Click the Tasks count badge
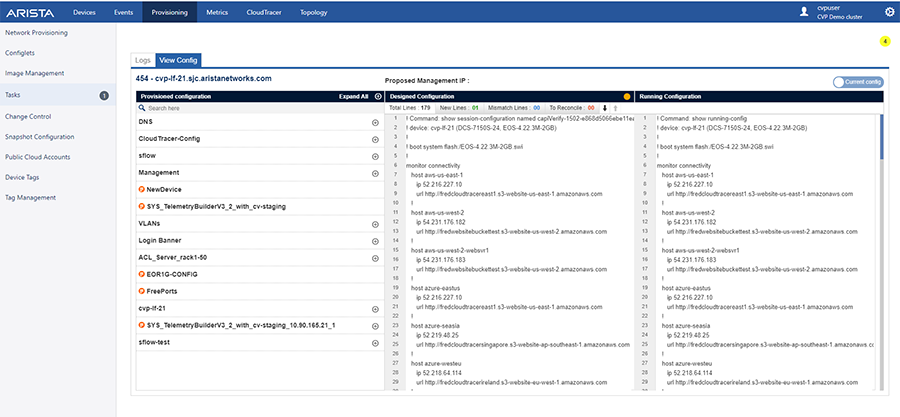900x417 pixels. [104, 95]
